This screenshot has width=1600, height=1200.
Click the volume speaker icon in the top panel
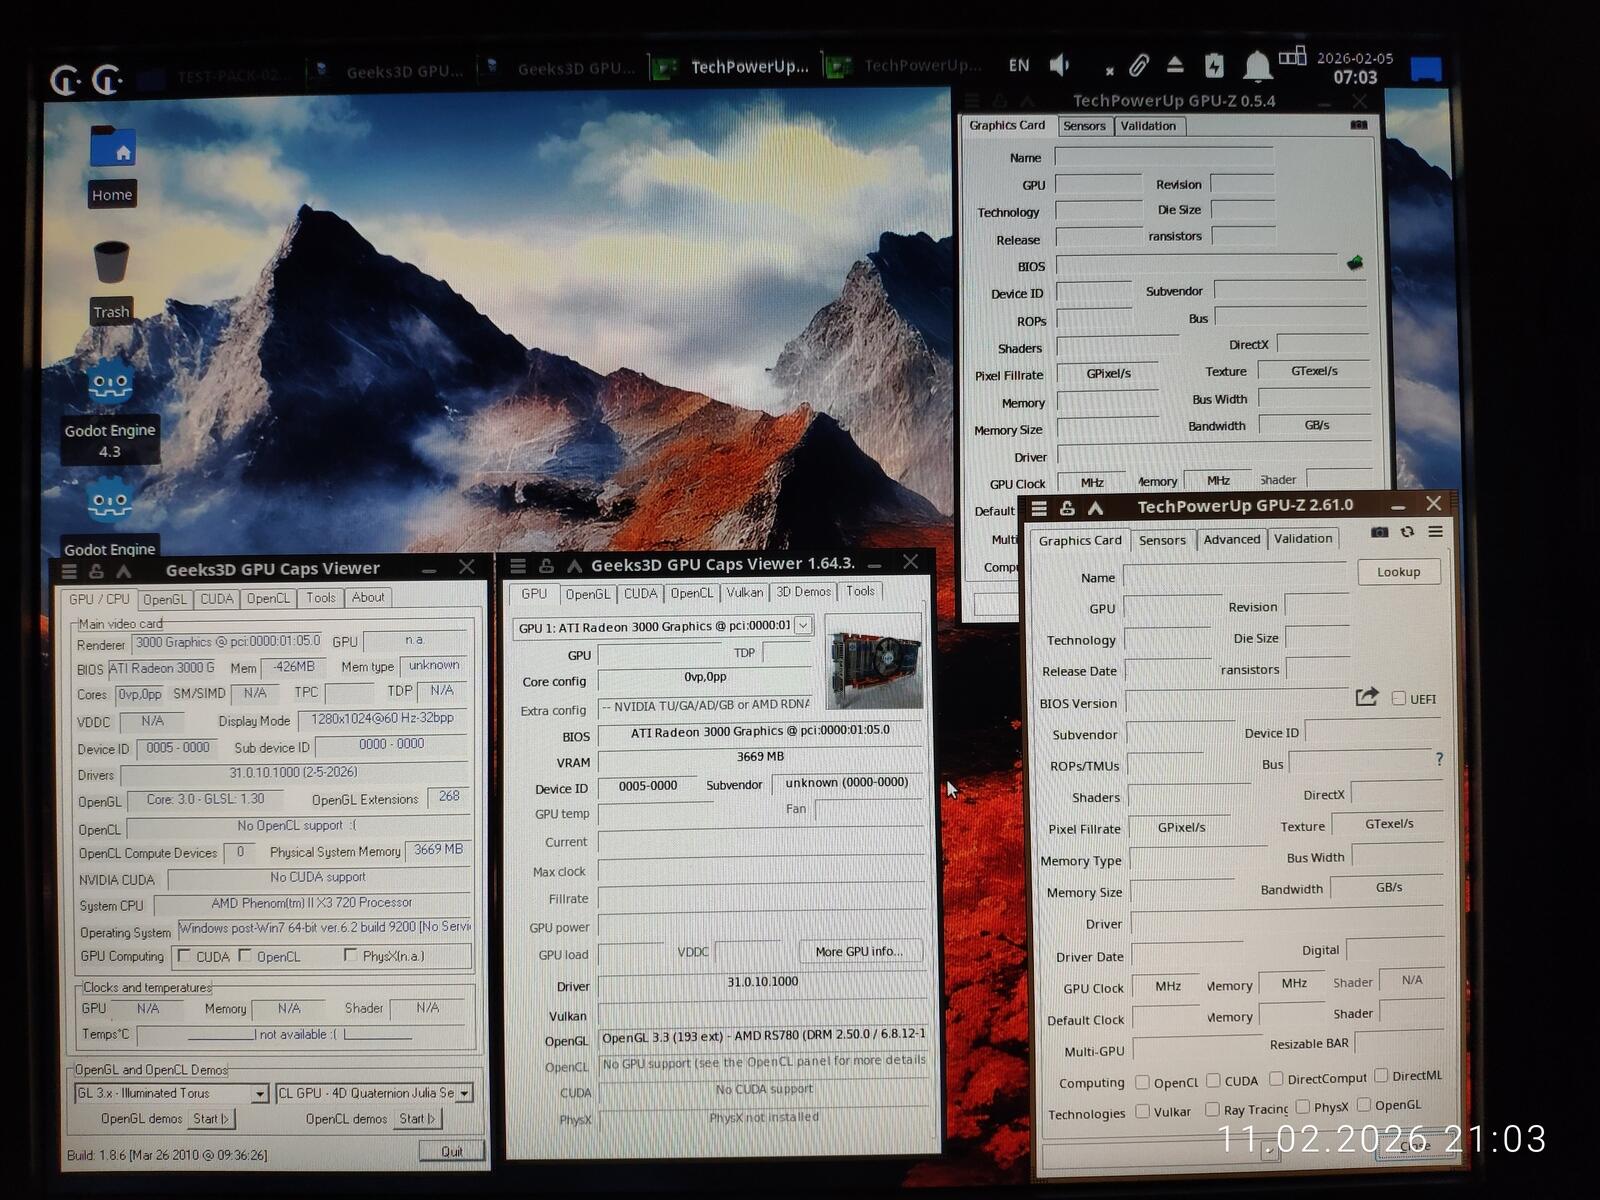click(x=1060, y=66)
